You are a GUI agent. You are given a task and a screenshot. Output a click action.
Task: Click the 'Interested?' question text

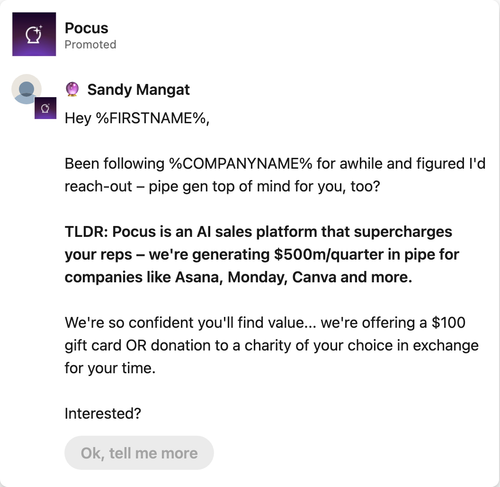(x=103, y=414)
